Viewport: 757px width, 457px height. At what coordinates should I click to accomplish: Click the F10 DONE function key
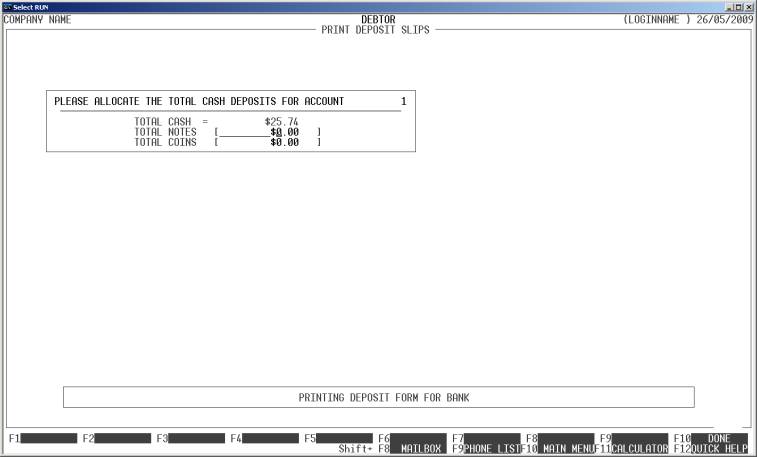tap(718, 438)
